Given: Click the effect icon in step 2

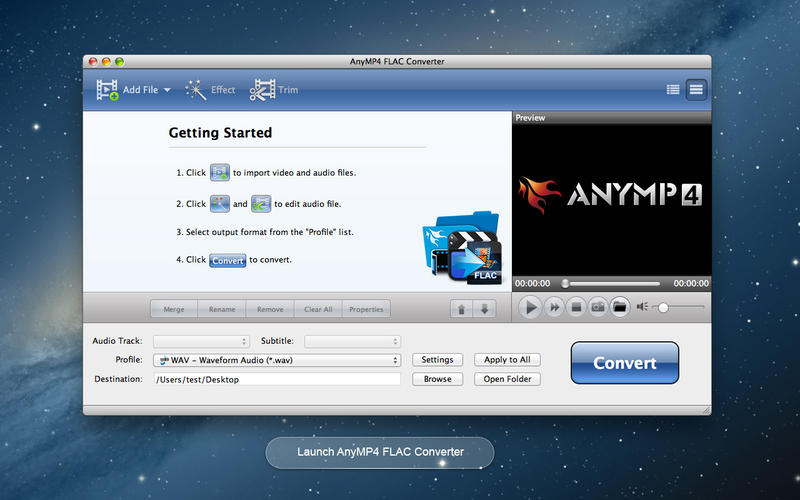Looking at the screenshot, I should click(220, 204).
